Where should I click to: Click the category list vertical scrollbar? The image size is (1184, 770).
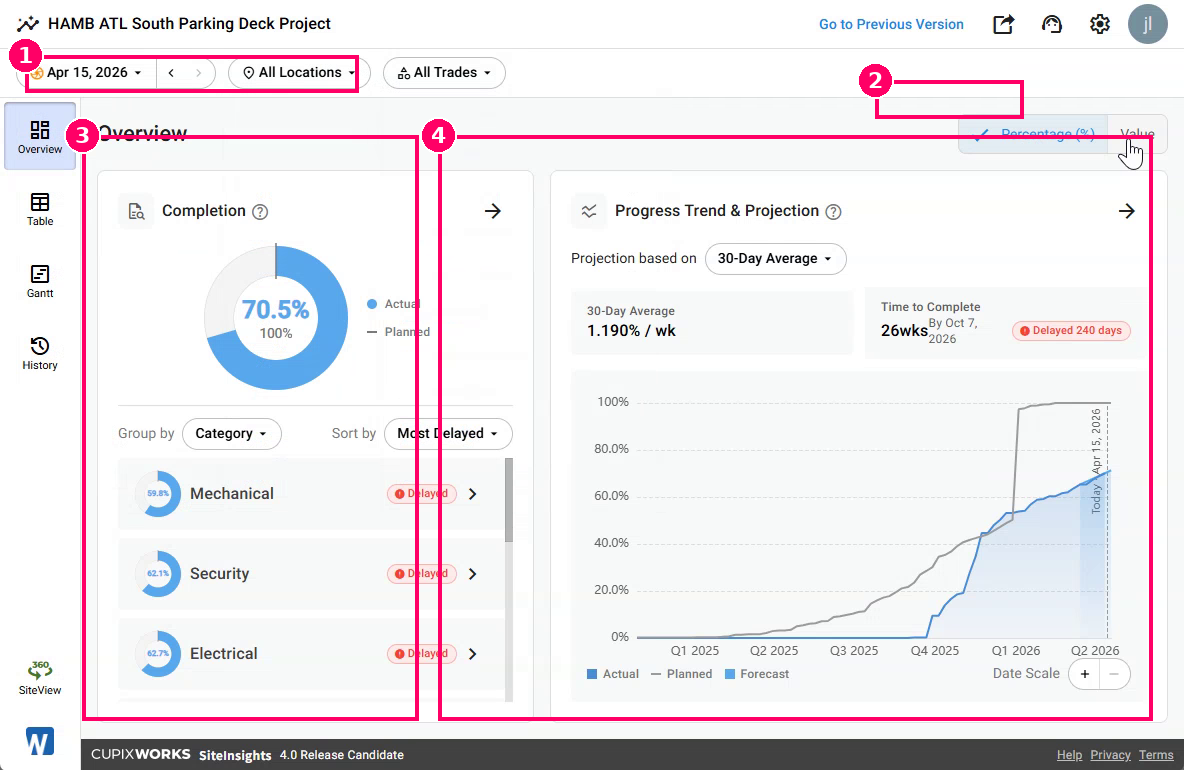509,500
